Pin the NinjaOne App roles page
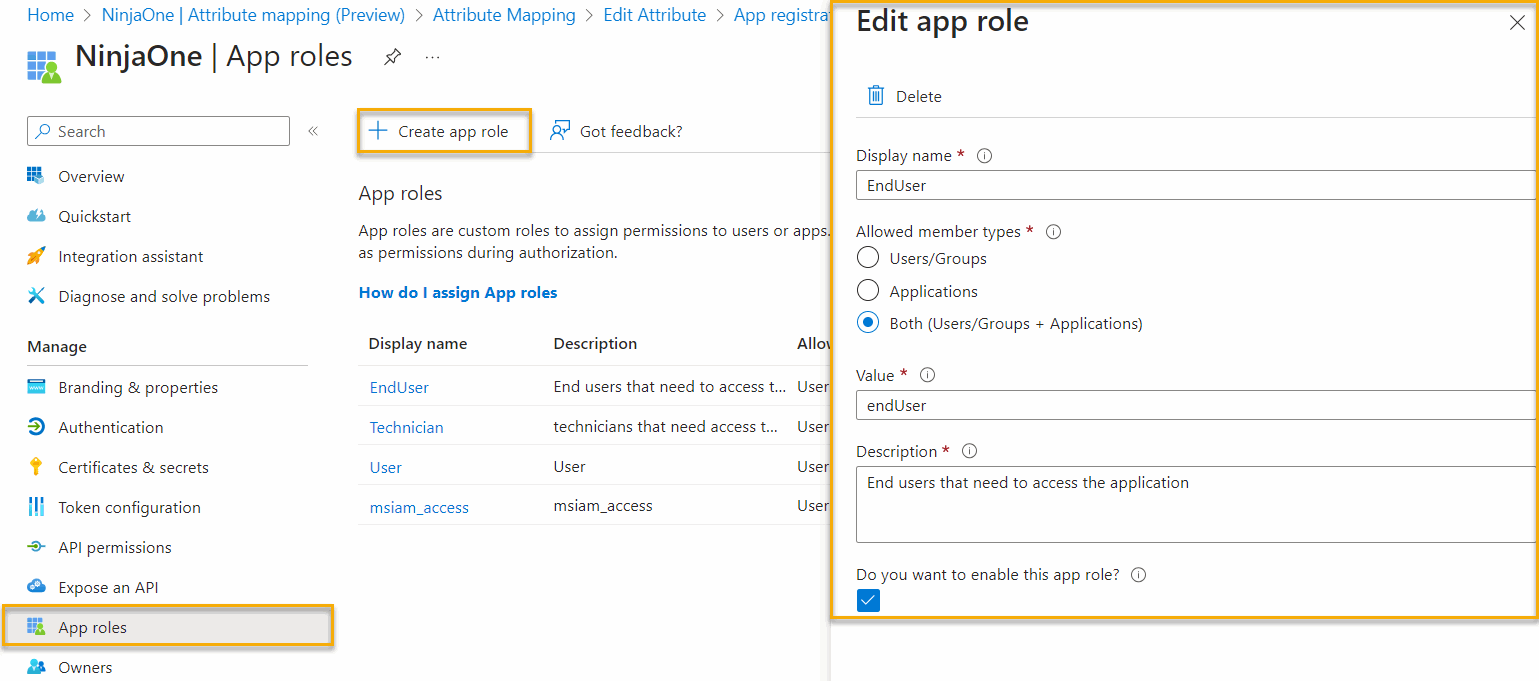 point(393,58)
